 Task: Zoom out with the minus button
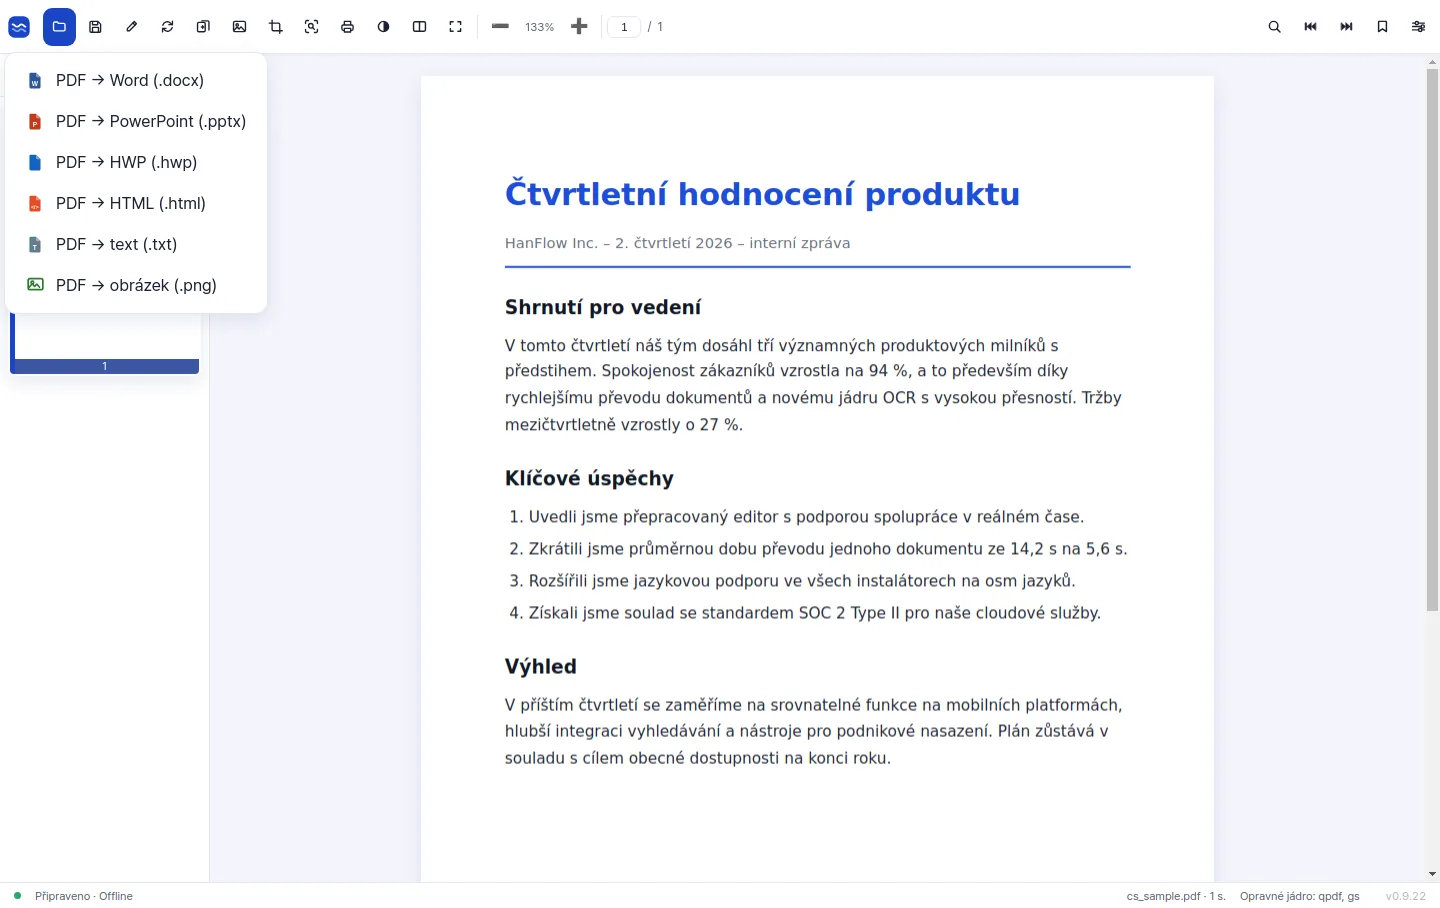[500, 27]
